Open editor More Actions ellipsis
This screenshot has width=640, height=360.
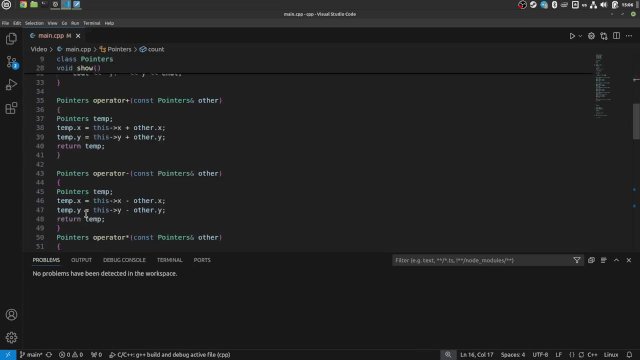click(629, 36)
